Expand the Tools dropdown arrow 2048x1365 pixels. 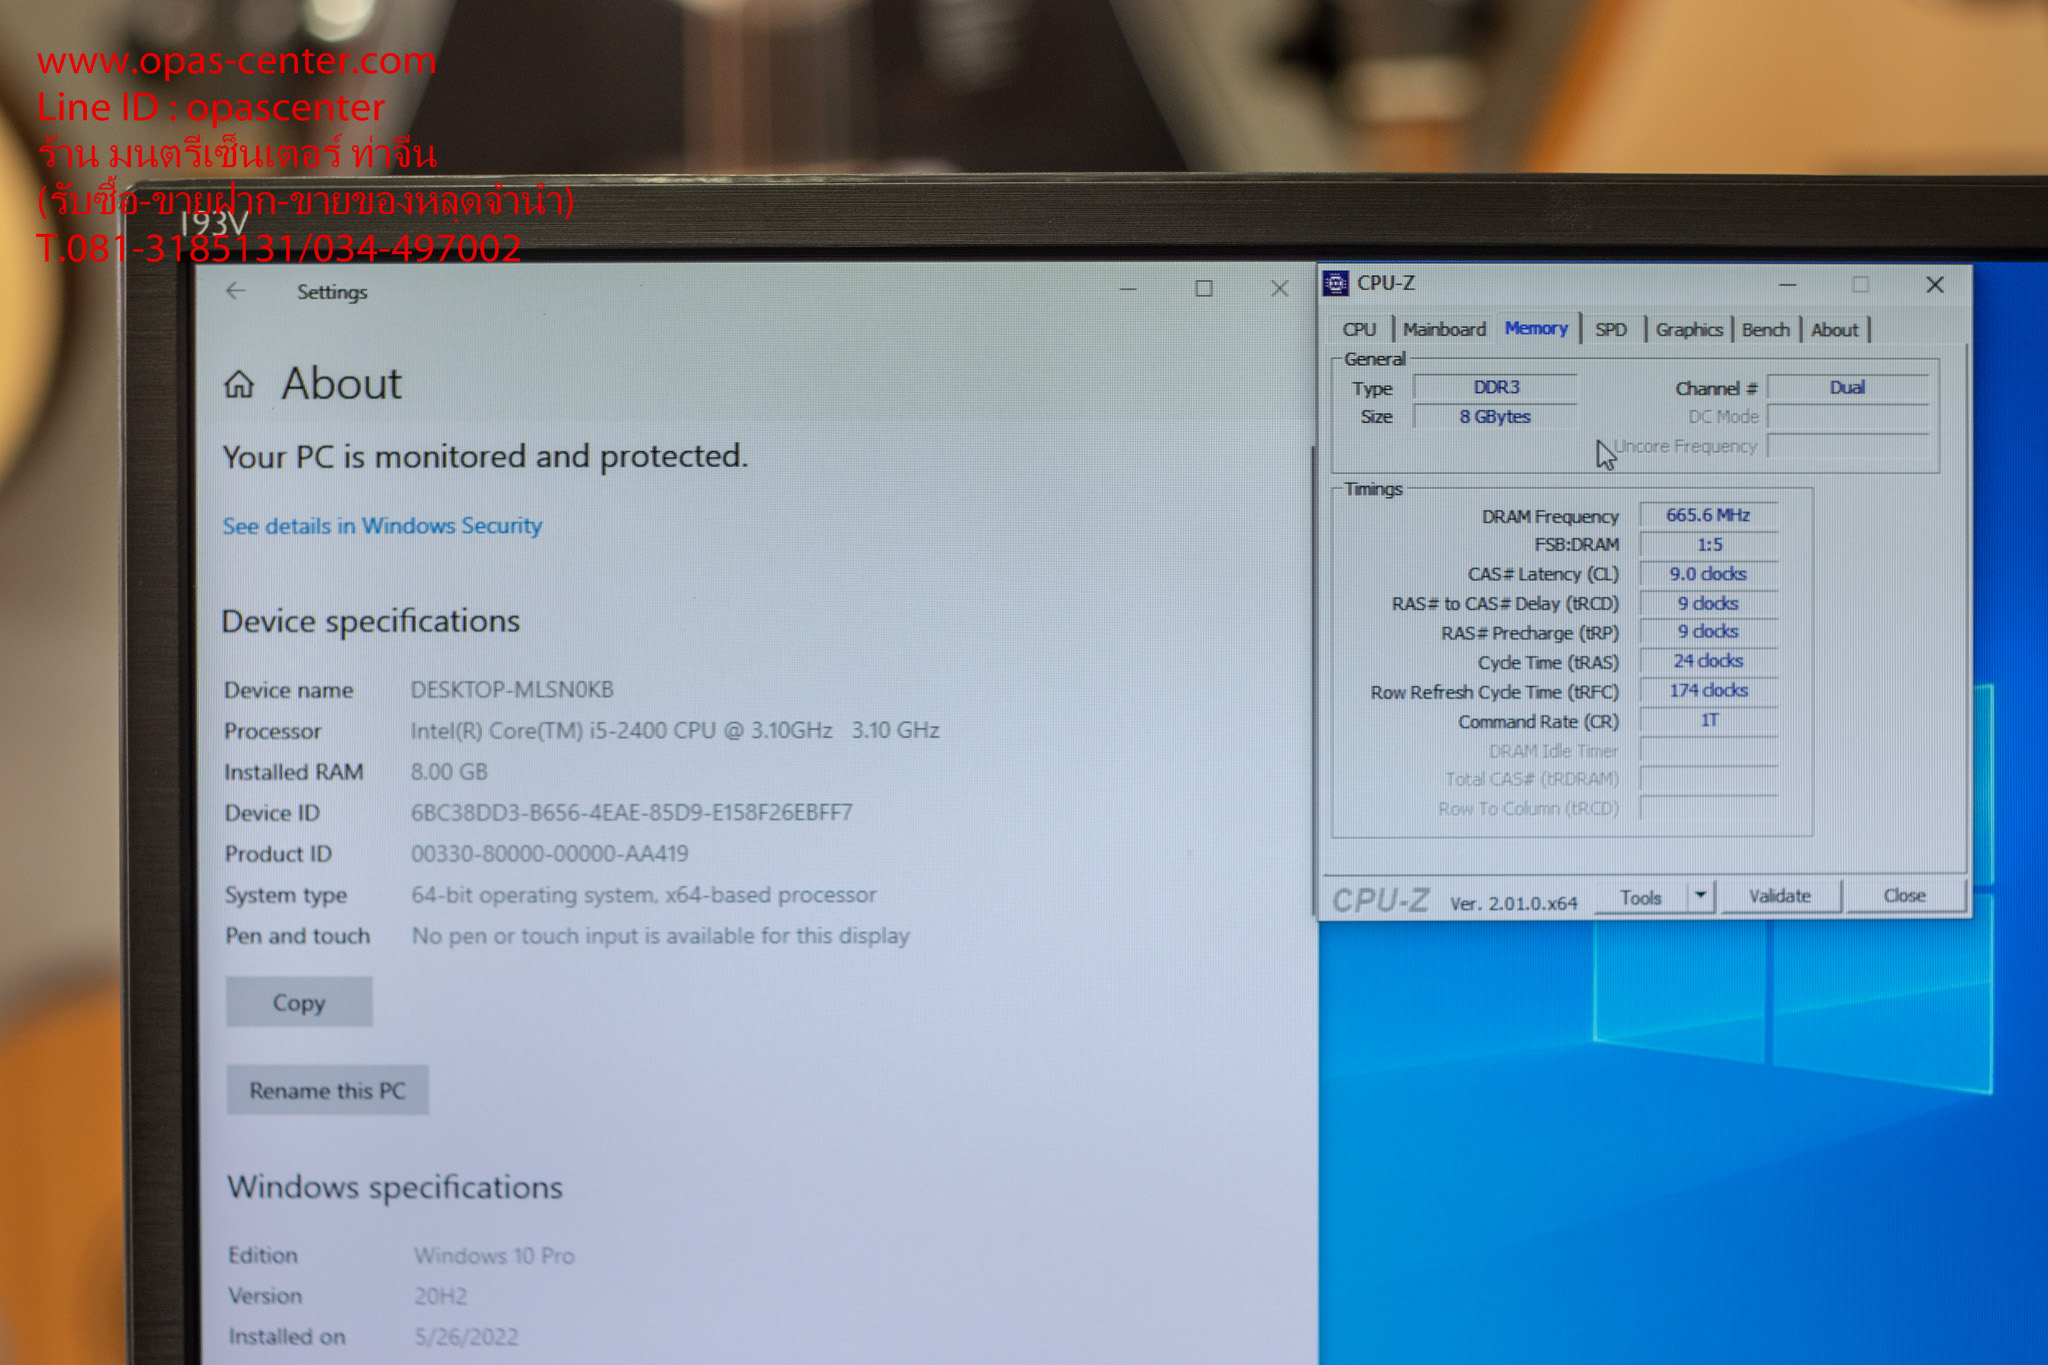[x=1701, y=895]
